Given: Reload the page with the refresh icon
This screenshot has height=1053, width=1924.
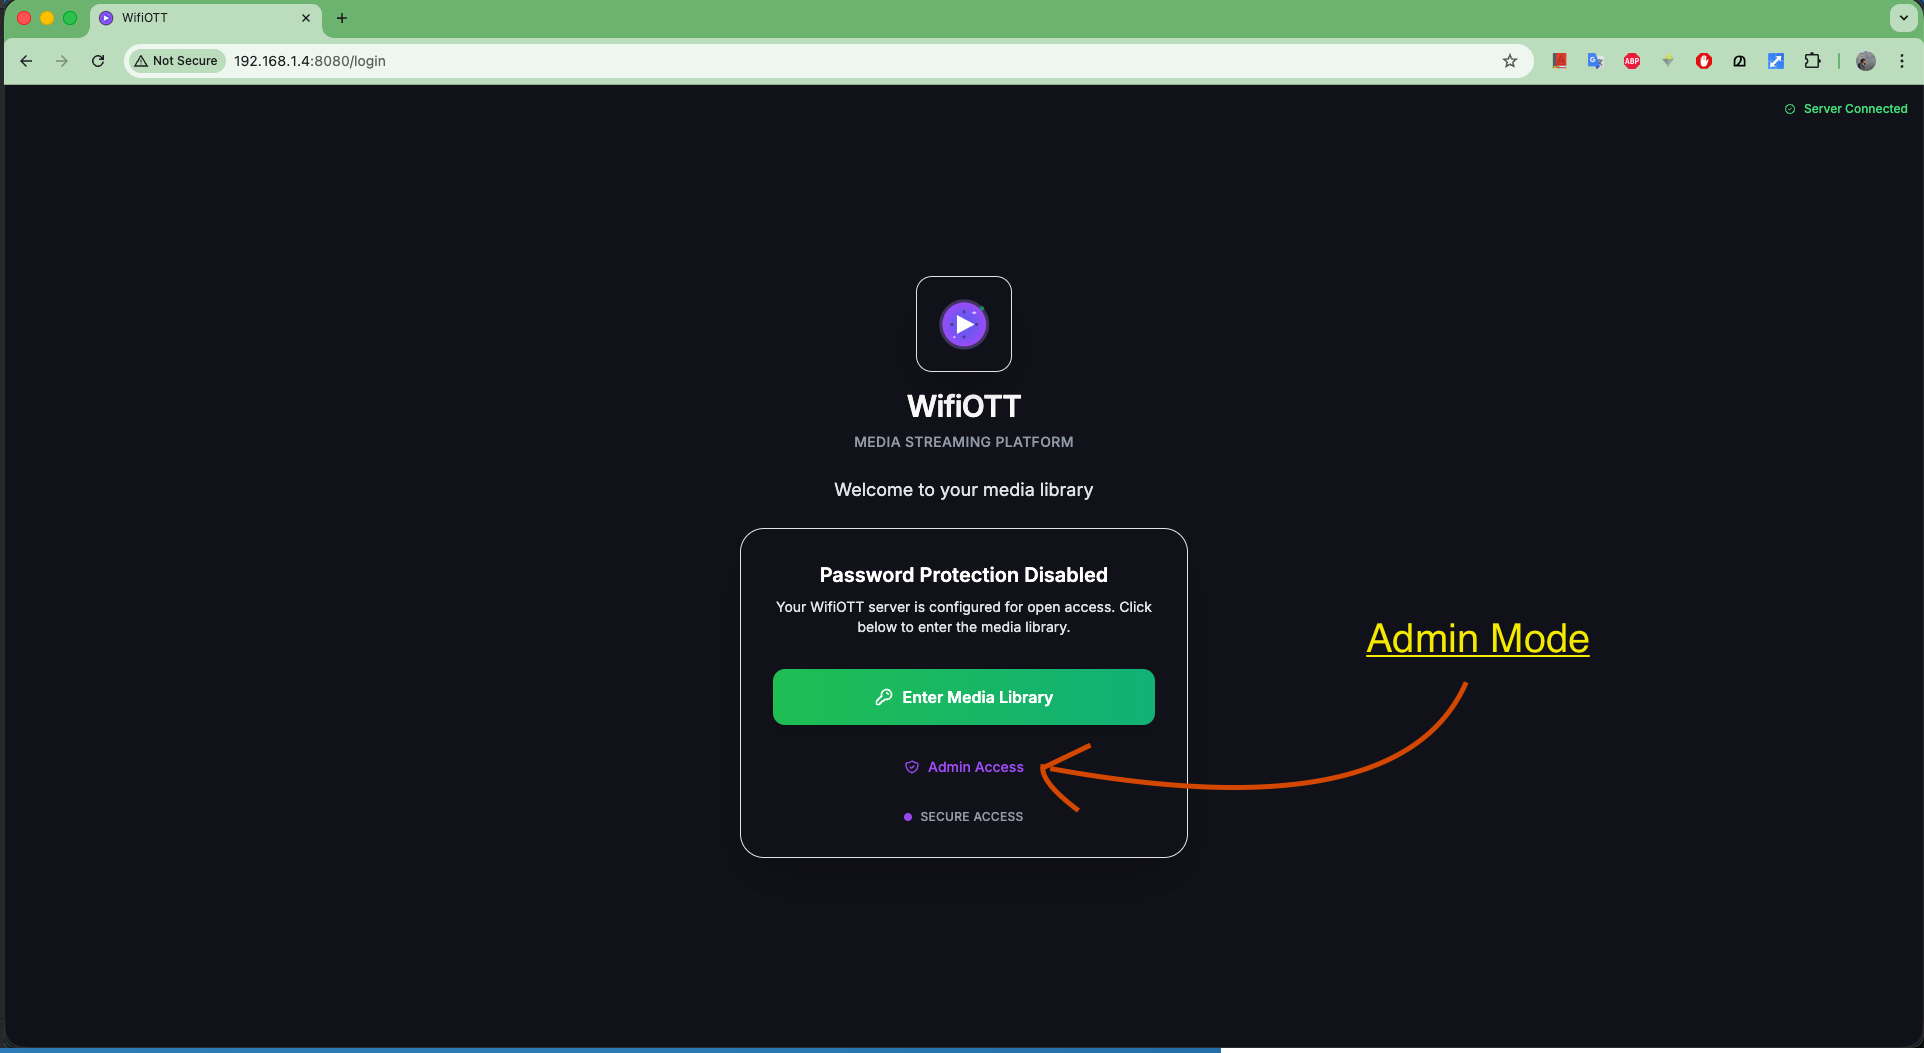Looking at the screenshot, I should coord(98,61).
